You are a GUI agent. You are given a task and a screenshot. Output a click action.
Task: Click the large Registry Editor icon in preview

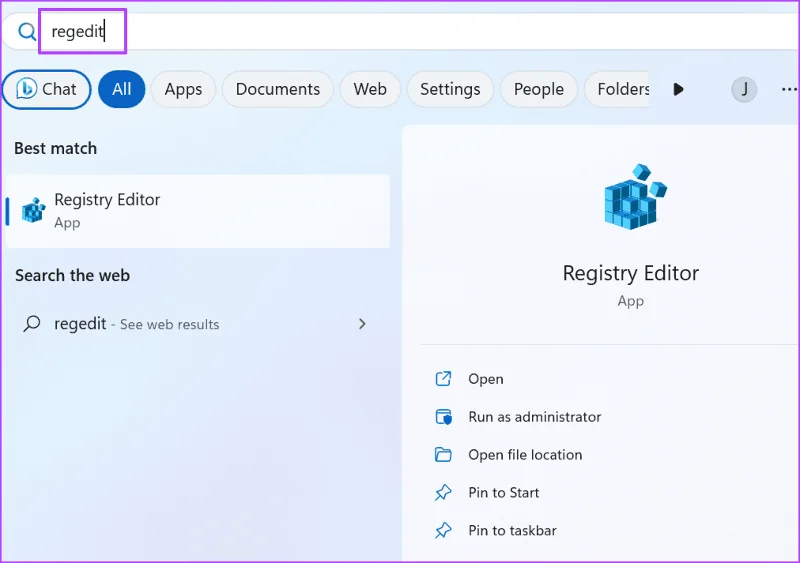635,197
